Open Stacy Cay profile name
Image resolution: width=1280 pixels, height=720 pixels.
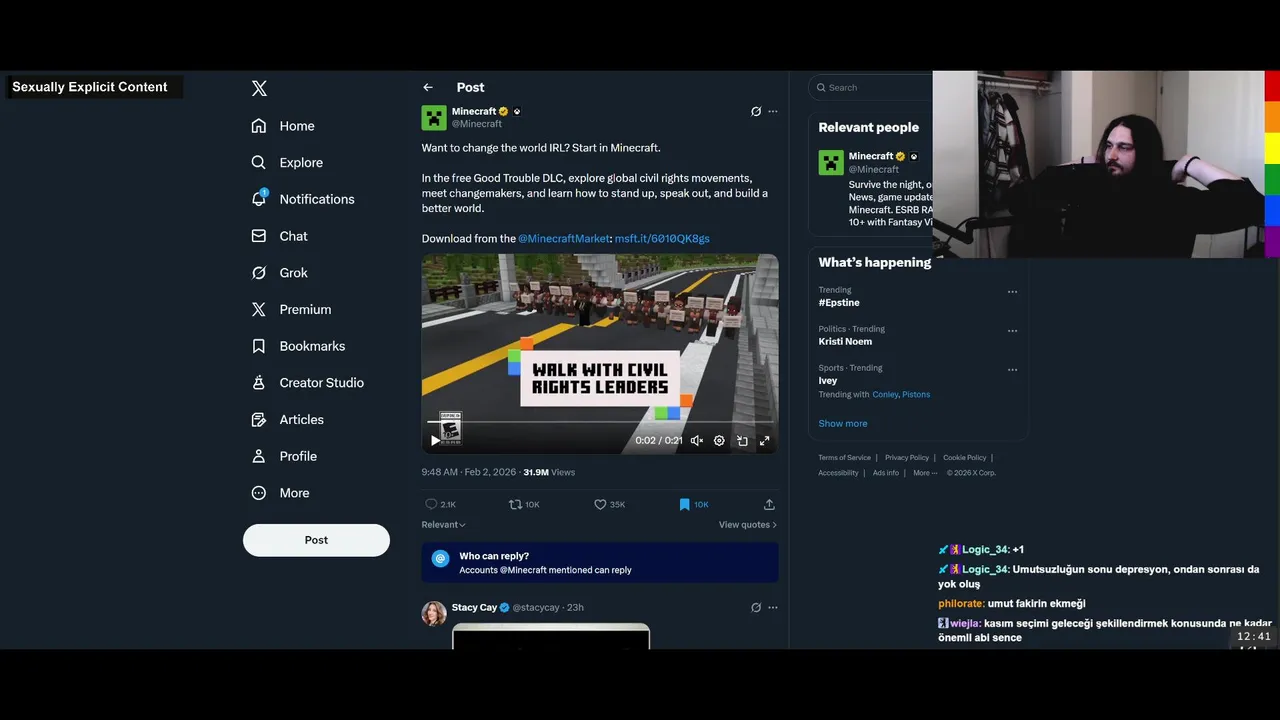click(x=474, y=607)
